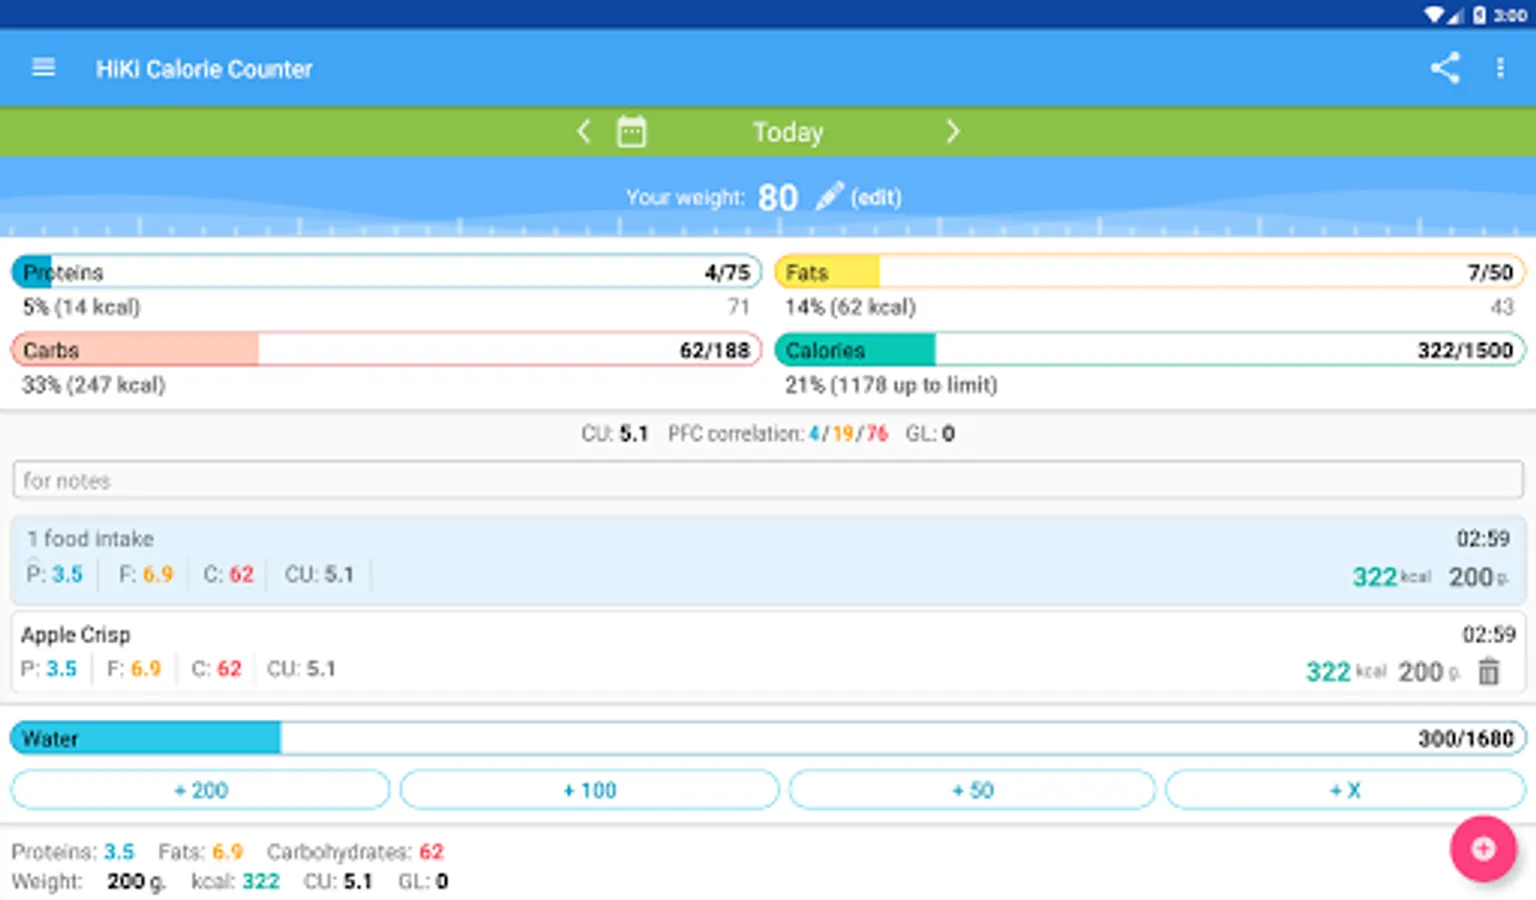Go to the previous day
The height and width of the screenshot is (900, 1536).
pyautogui.click(x=584, y=131)
